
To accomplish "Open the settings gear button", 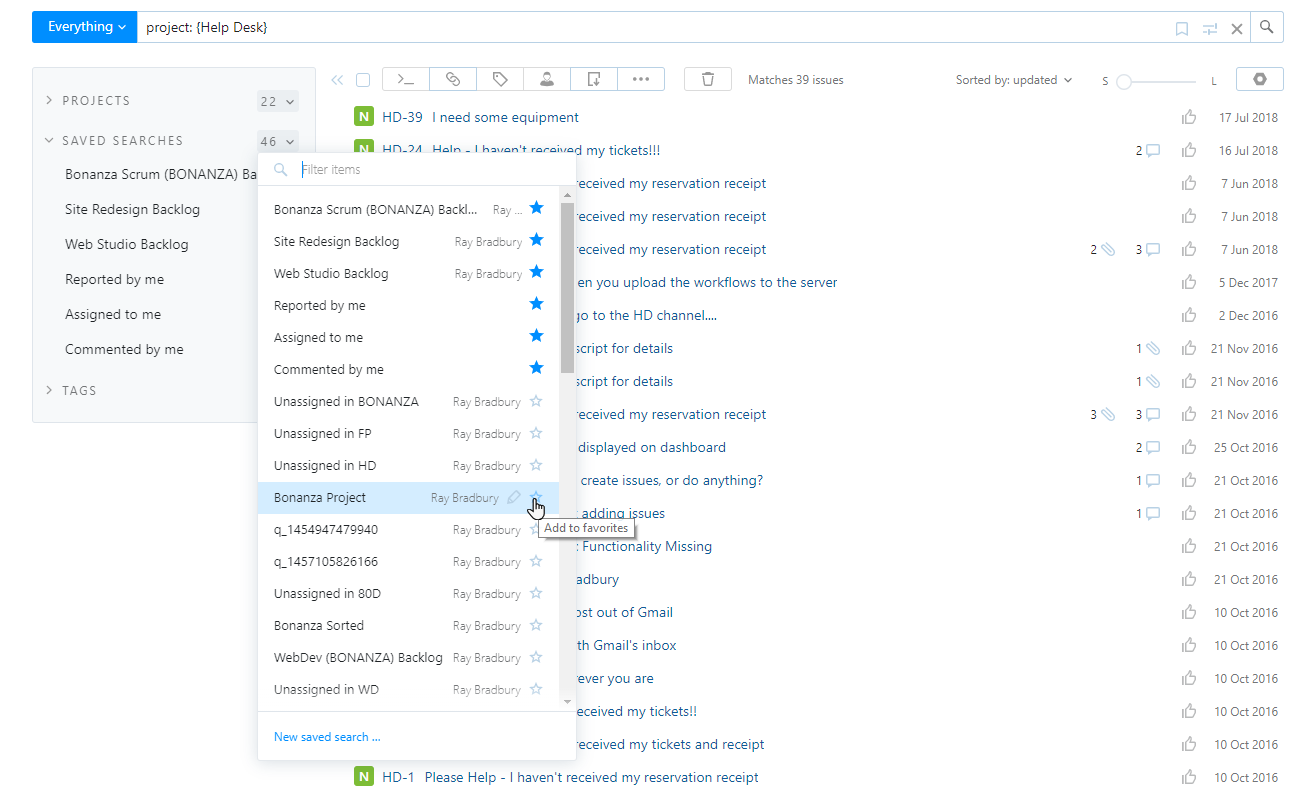I will click(1259, 80).
